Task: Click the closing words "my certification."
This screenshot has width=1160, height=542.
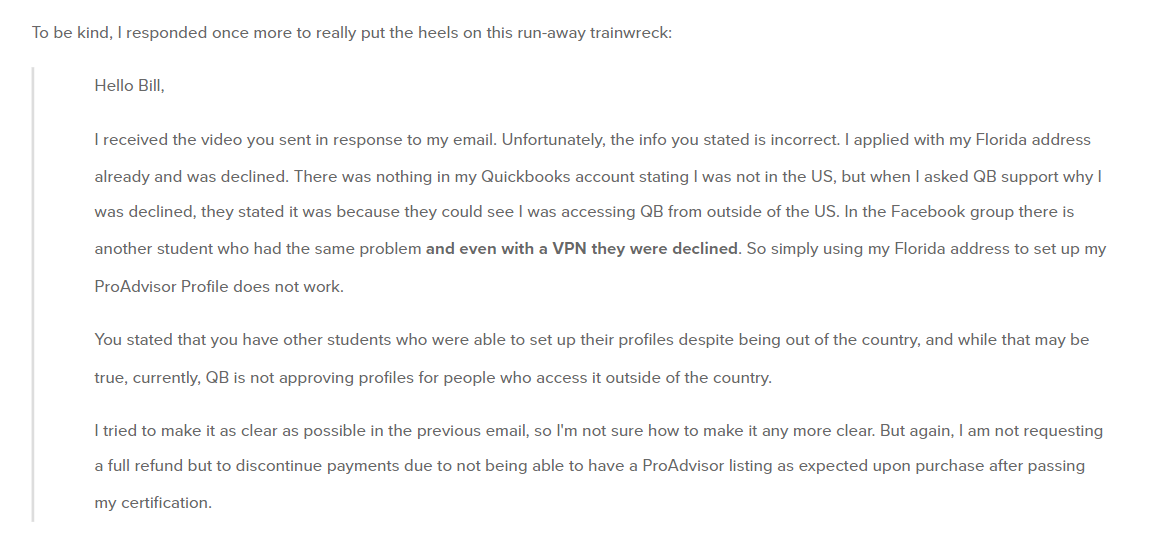Action: click(x=153, y=504)
